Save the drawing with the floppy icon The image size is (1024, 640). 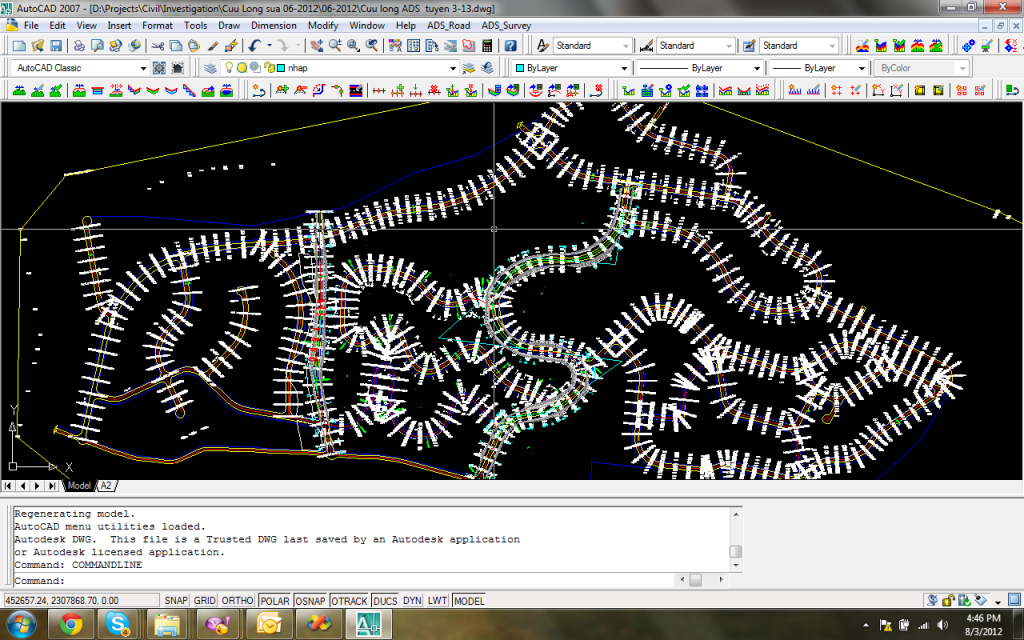point(56,46)
